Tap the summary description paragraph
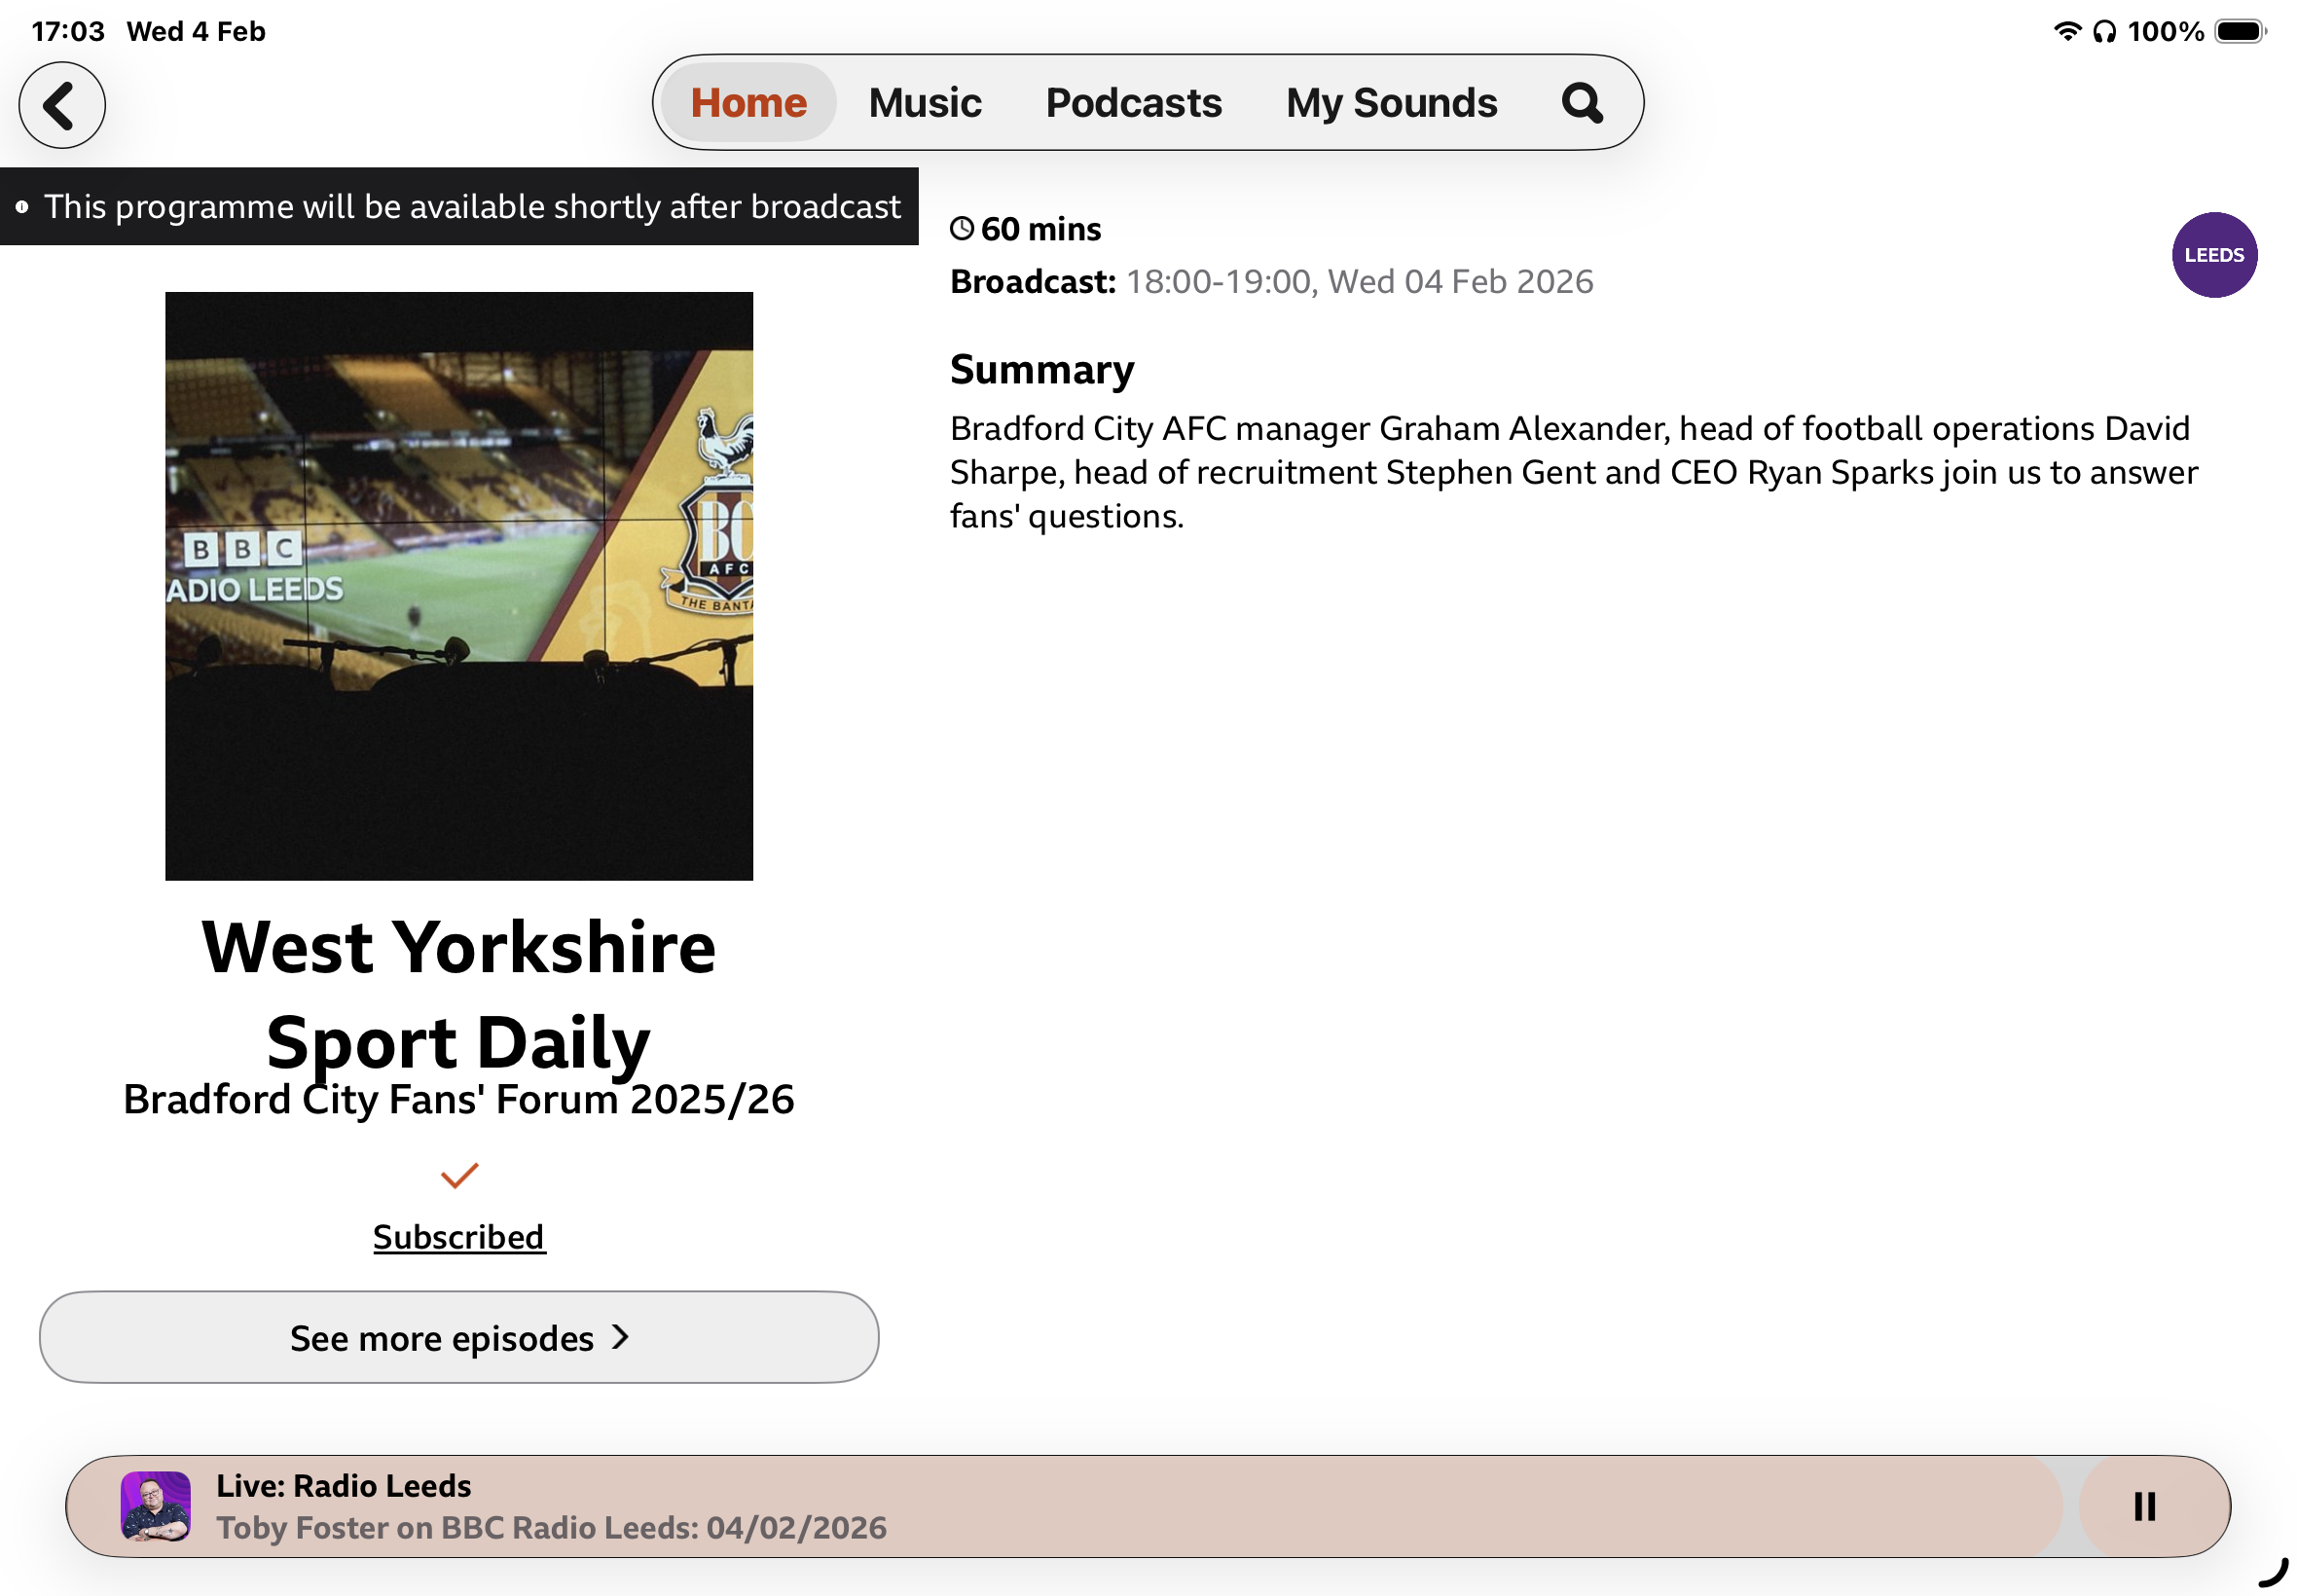The width and height of the screenshot is (2297, 1596). [x=1573, y=472]
